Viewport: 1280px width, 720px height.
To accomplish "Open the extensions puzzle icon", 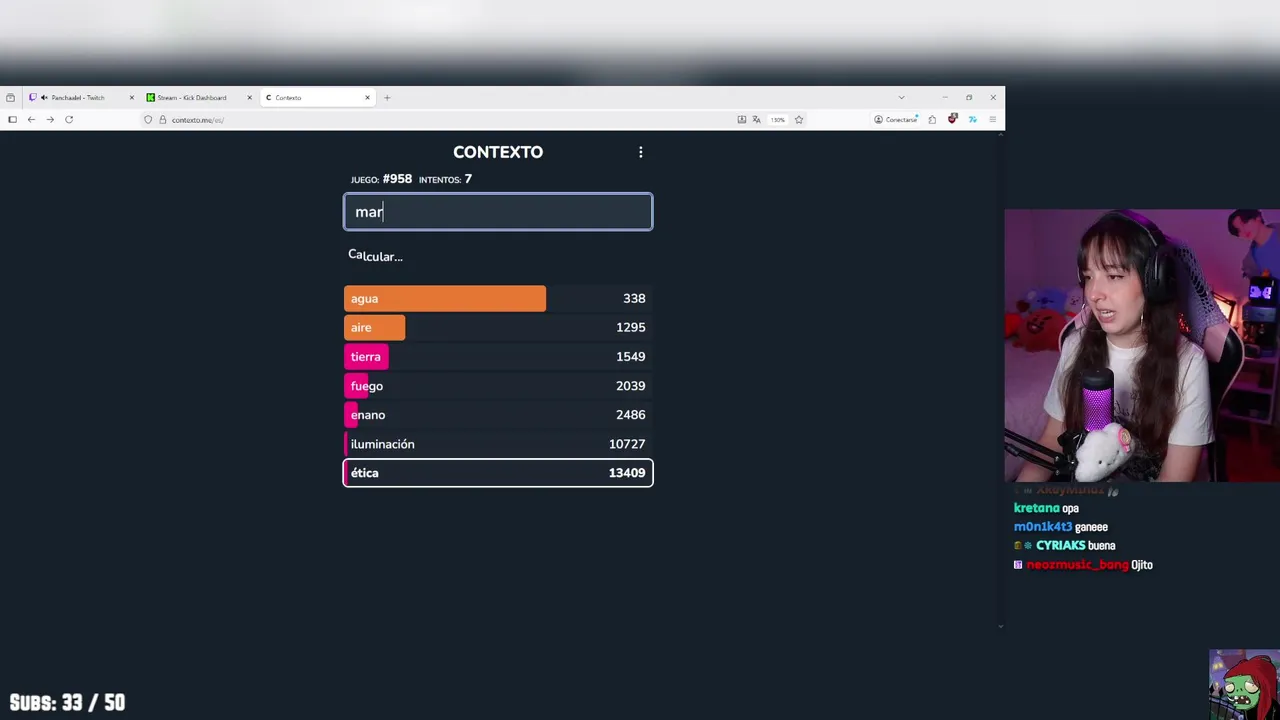I will point(932,119).
